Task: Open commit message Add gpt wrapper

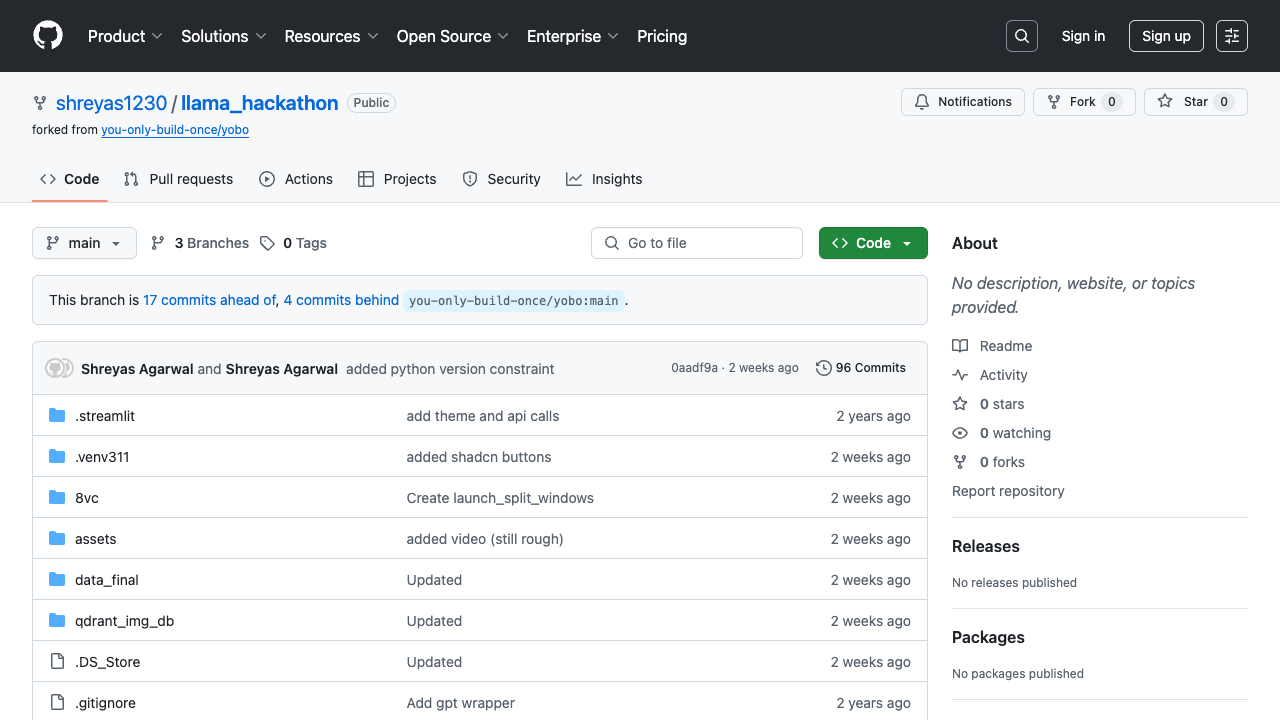Action: [461, 703]
